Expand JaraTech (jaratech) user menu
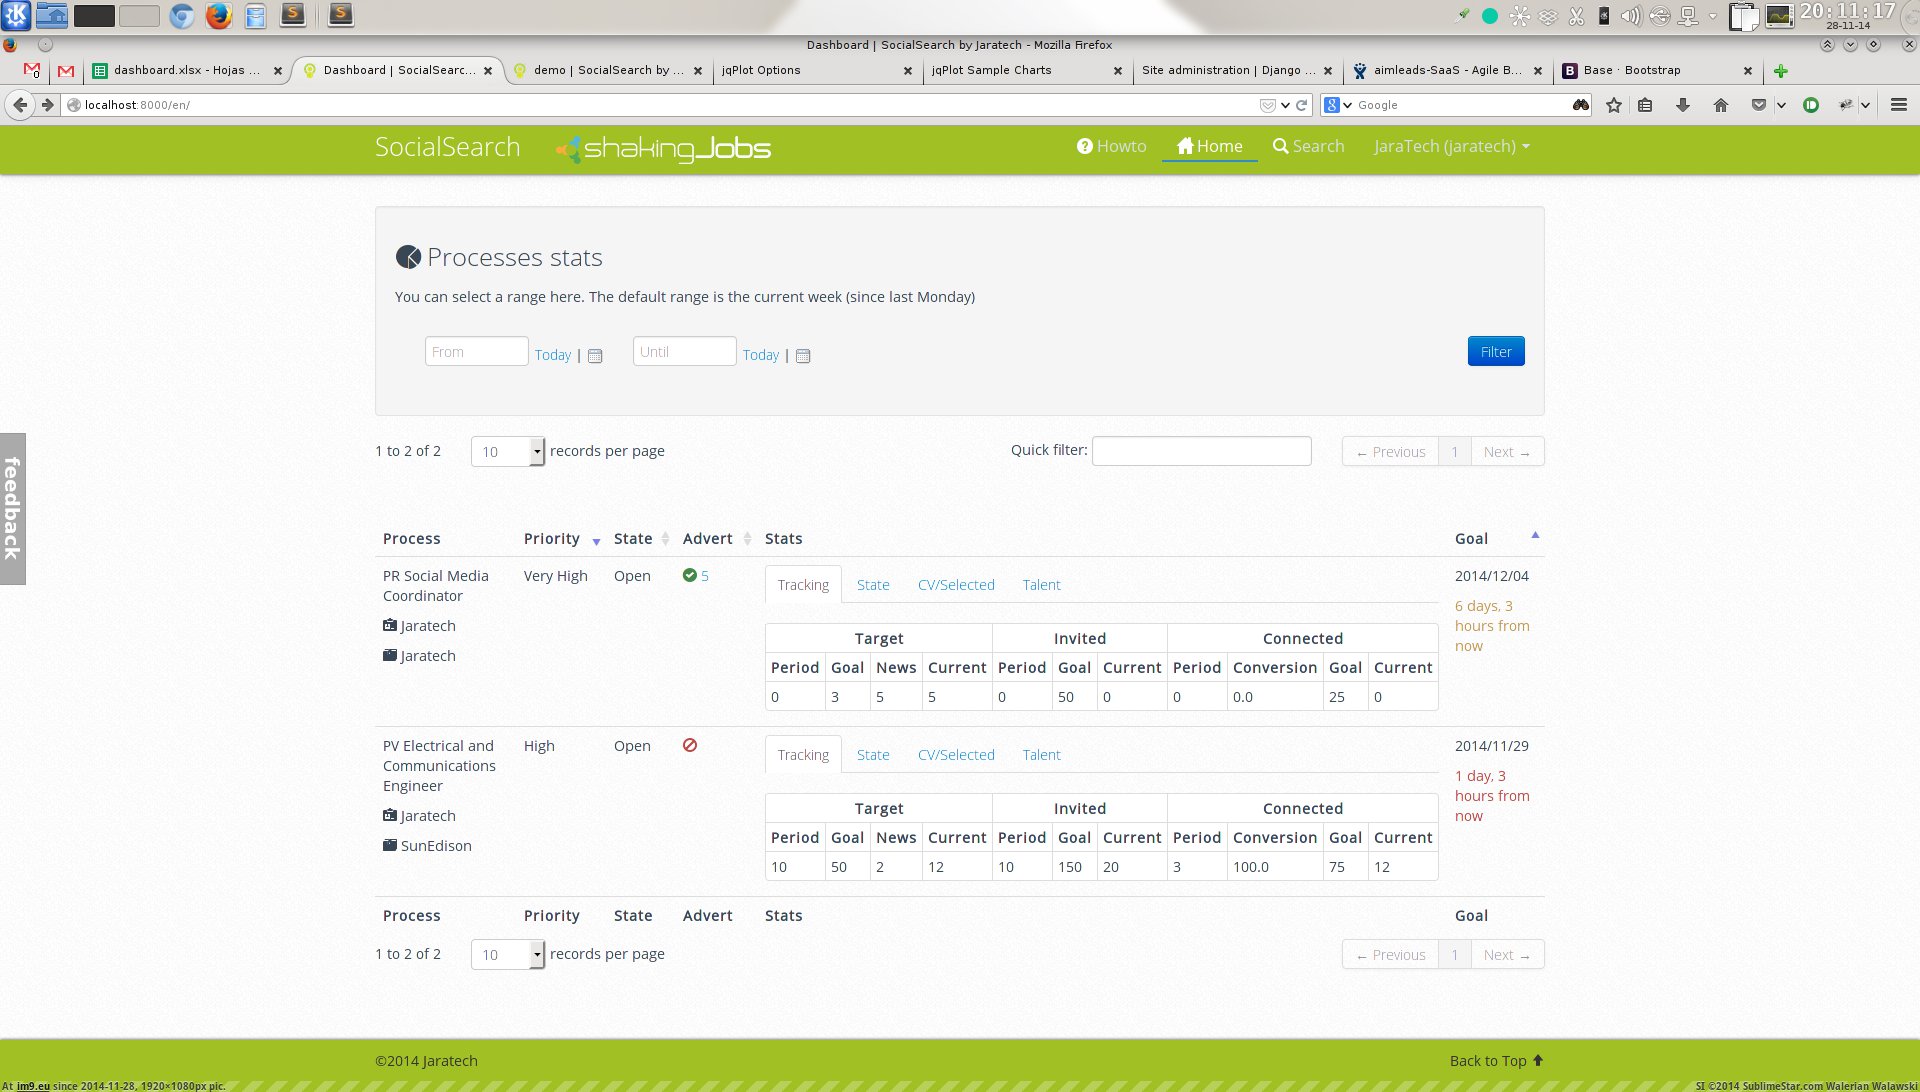 (x=1451, y=146)
